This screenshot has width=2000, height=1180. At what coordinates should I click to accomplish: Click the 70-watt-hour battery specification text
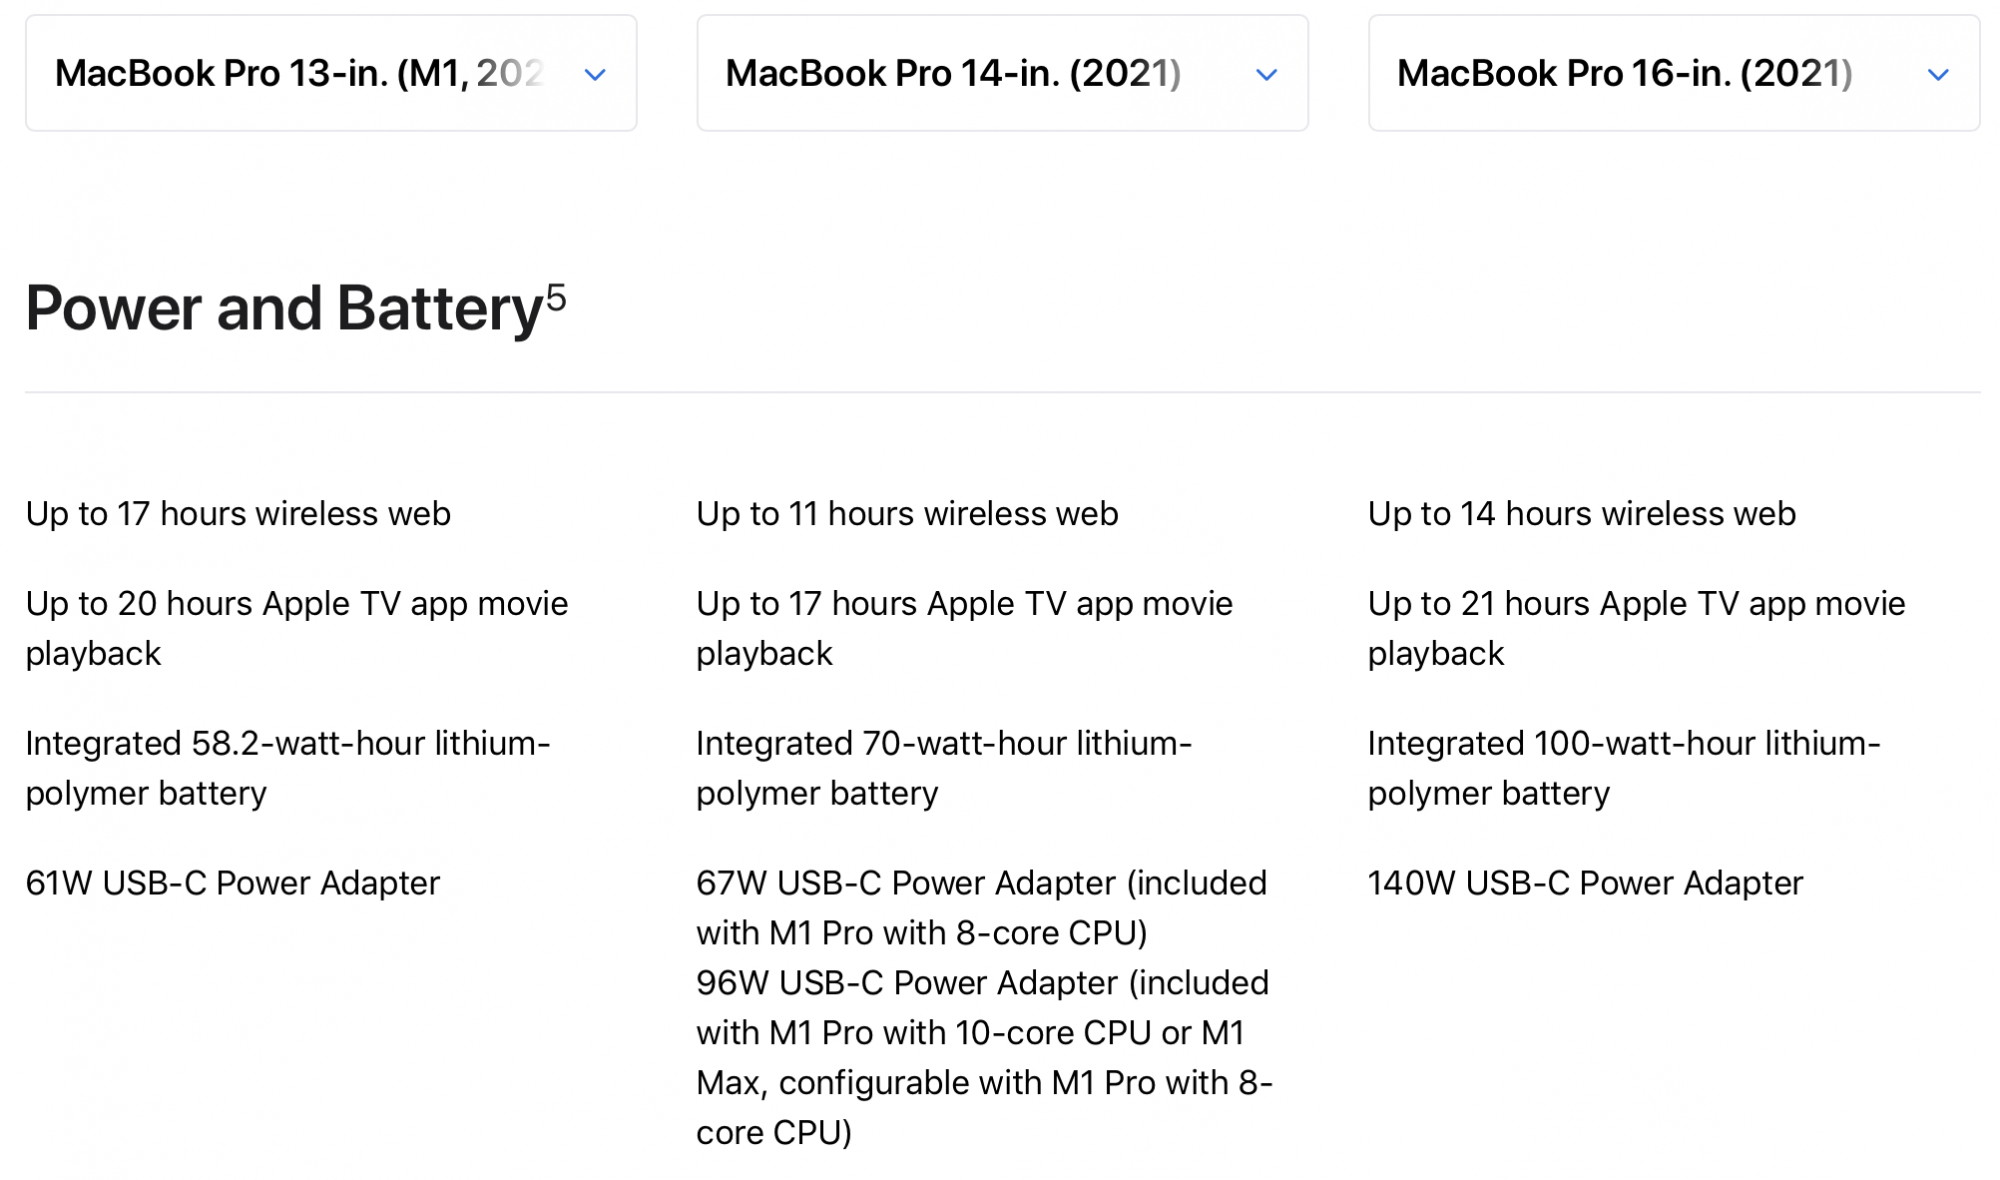[x=944, y=768]
